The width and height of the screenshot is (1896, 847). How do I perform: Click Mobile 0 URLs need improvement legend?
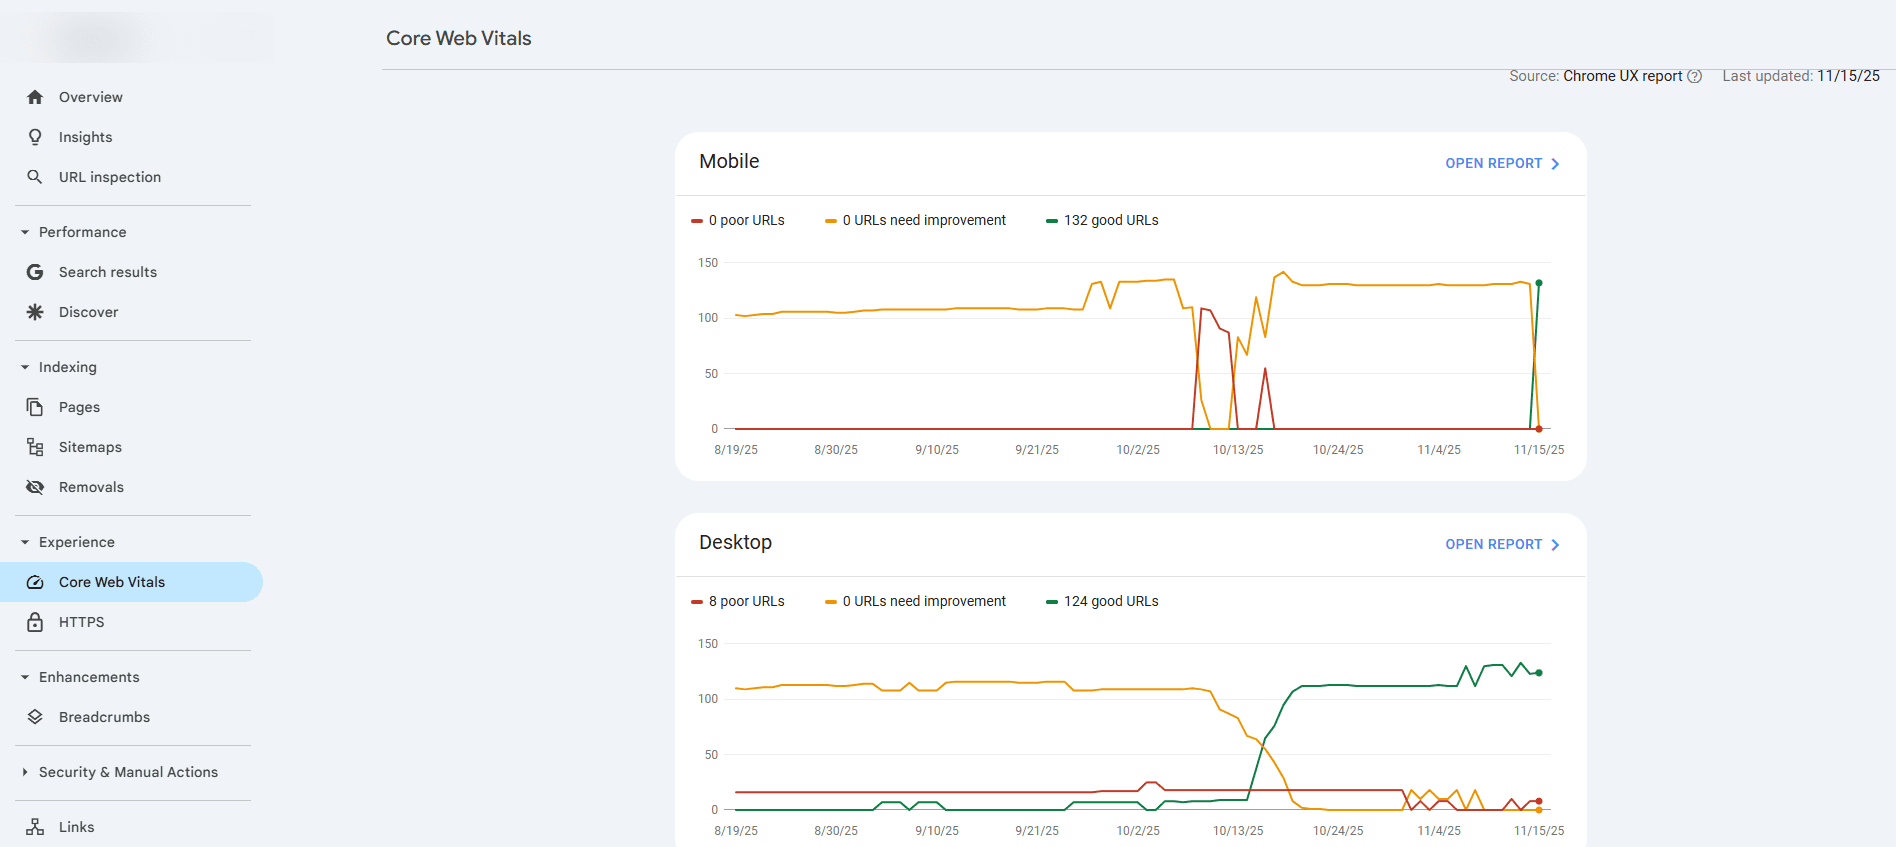click(915, 220)
